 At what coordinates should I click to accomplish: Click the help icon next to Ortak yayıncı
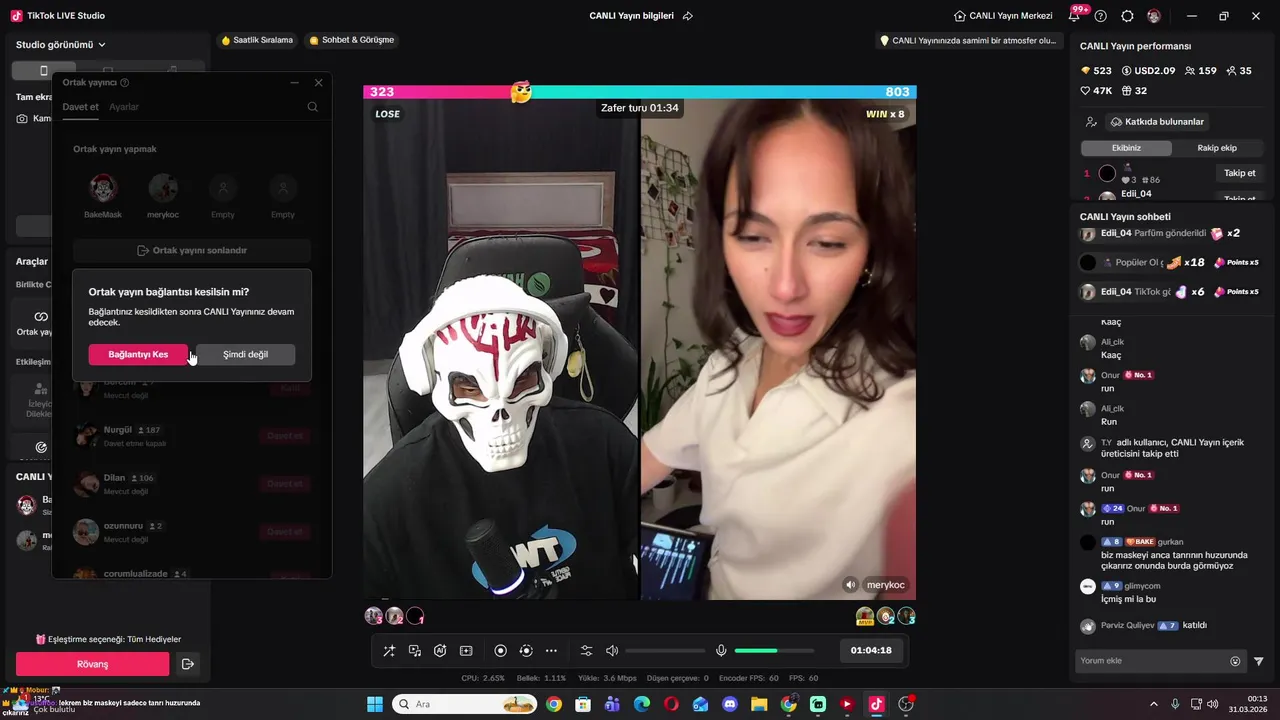[125, 83]
